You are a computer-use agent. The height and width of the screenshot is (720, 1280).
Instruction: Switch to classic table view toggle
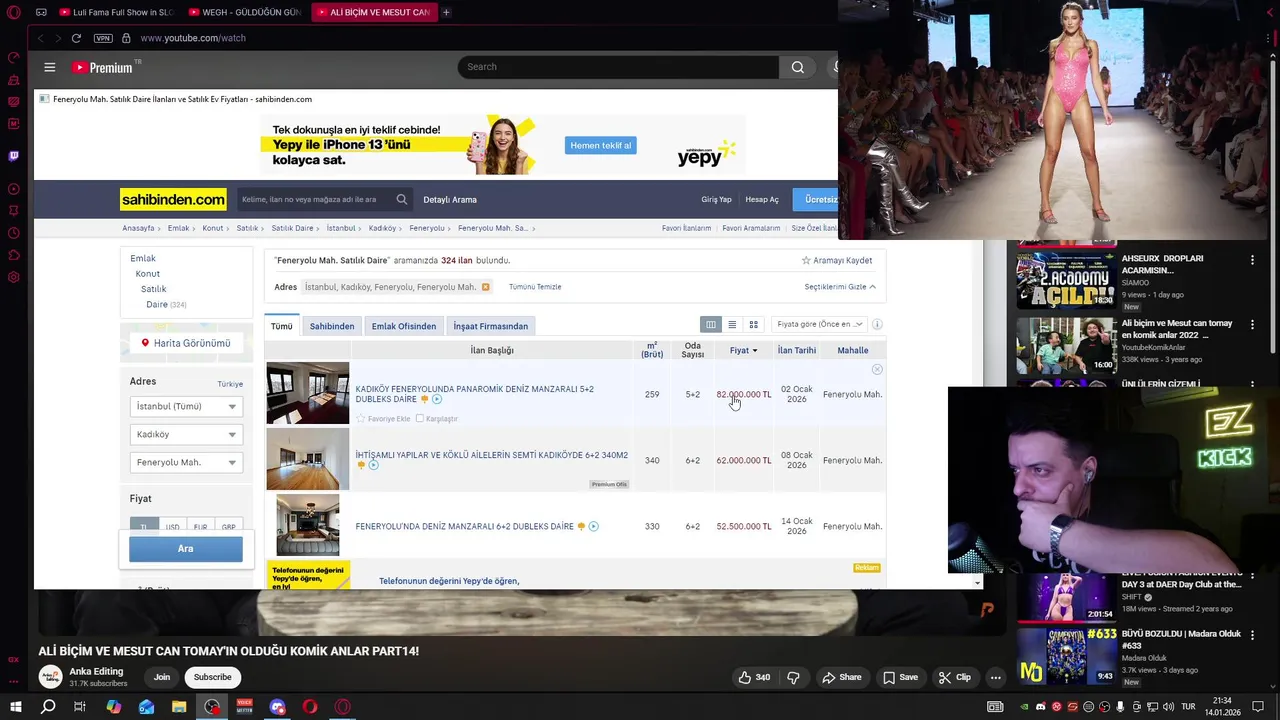(711, 324)
